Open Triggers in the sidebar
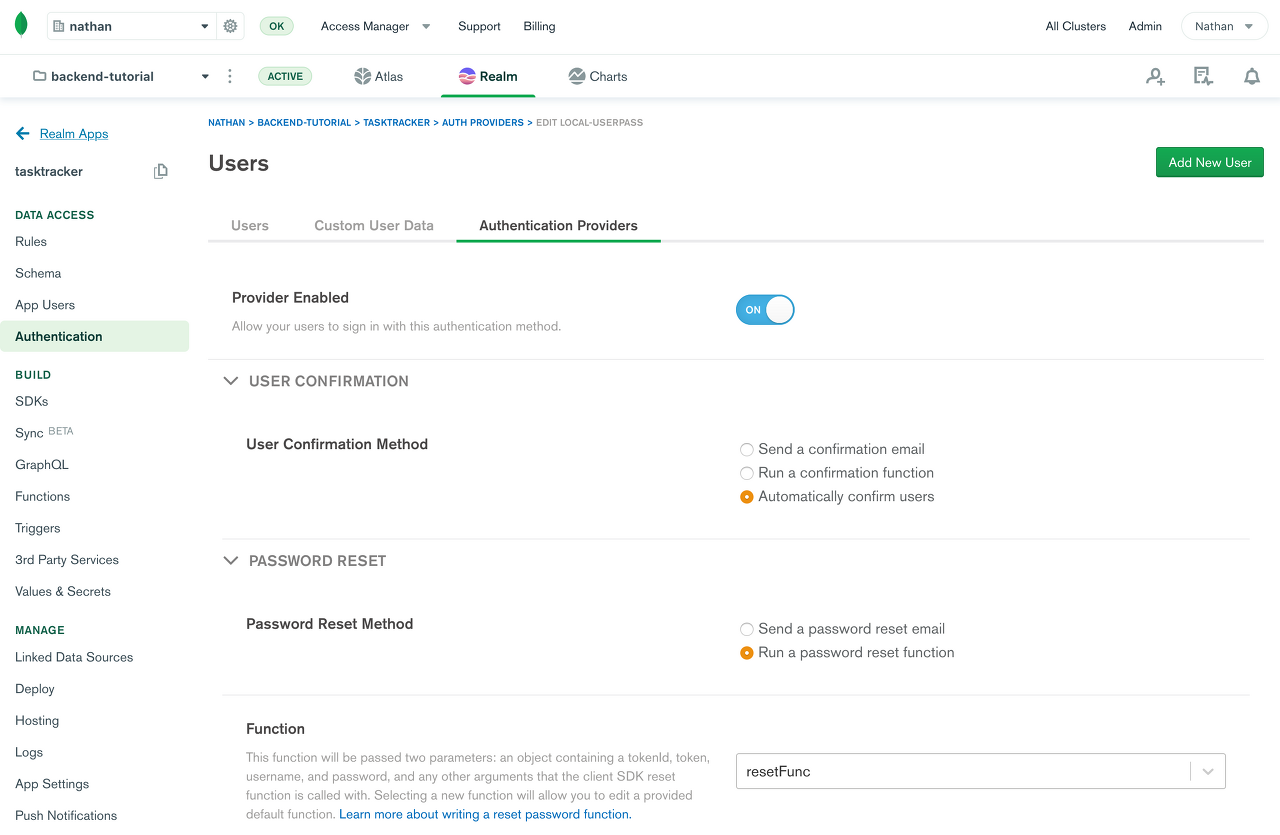This screenshot has width=1280, height=835. point(38,528)
